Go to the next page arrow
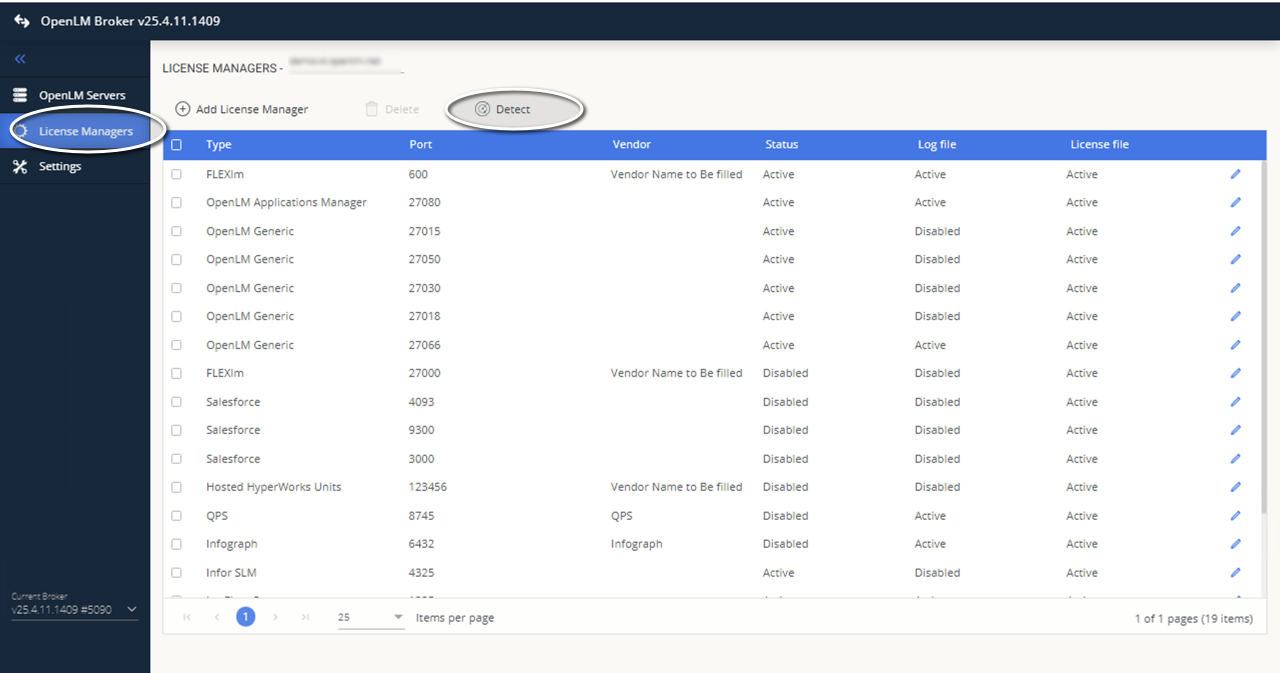 tap(275, 617)
